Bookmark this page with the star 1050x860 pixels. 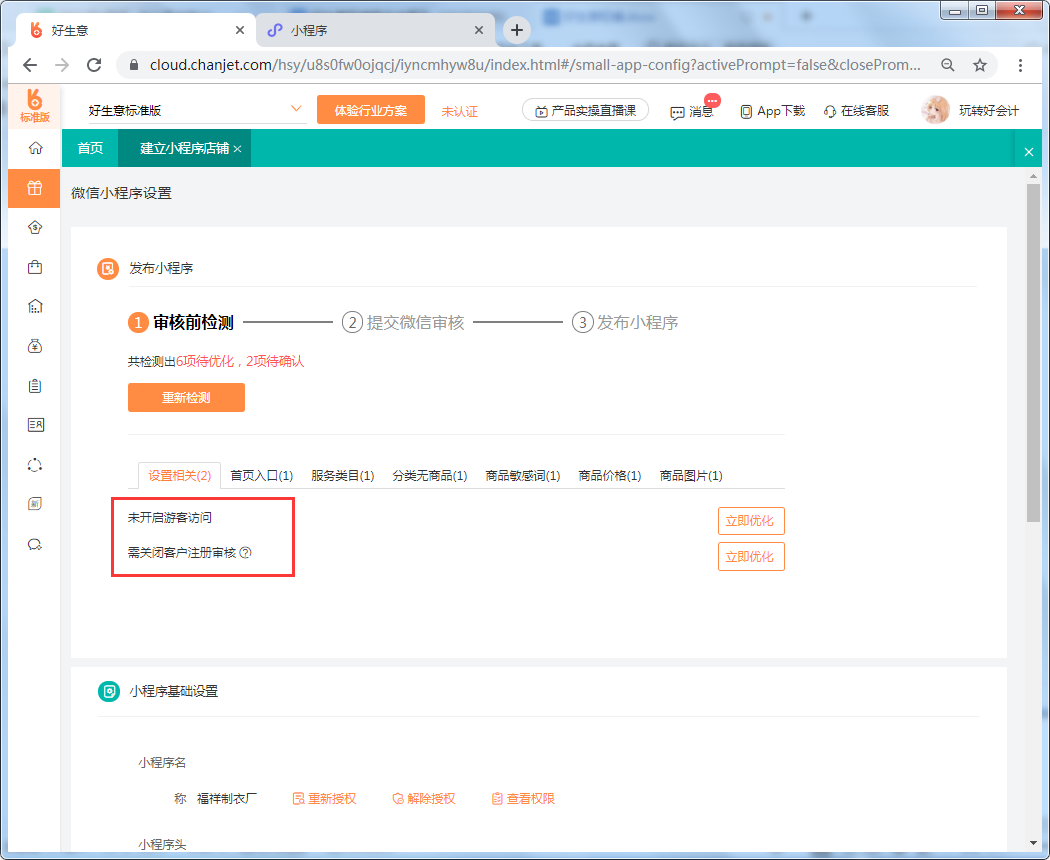980,65
